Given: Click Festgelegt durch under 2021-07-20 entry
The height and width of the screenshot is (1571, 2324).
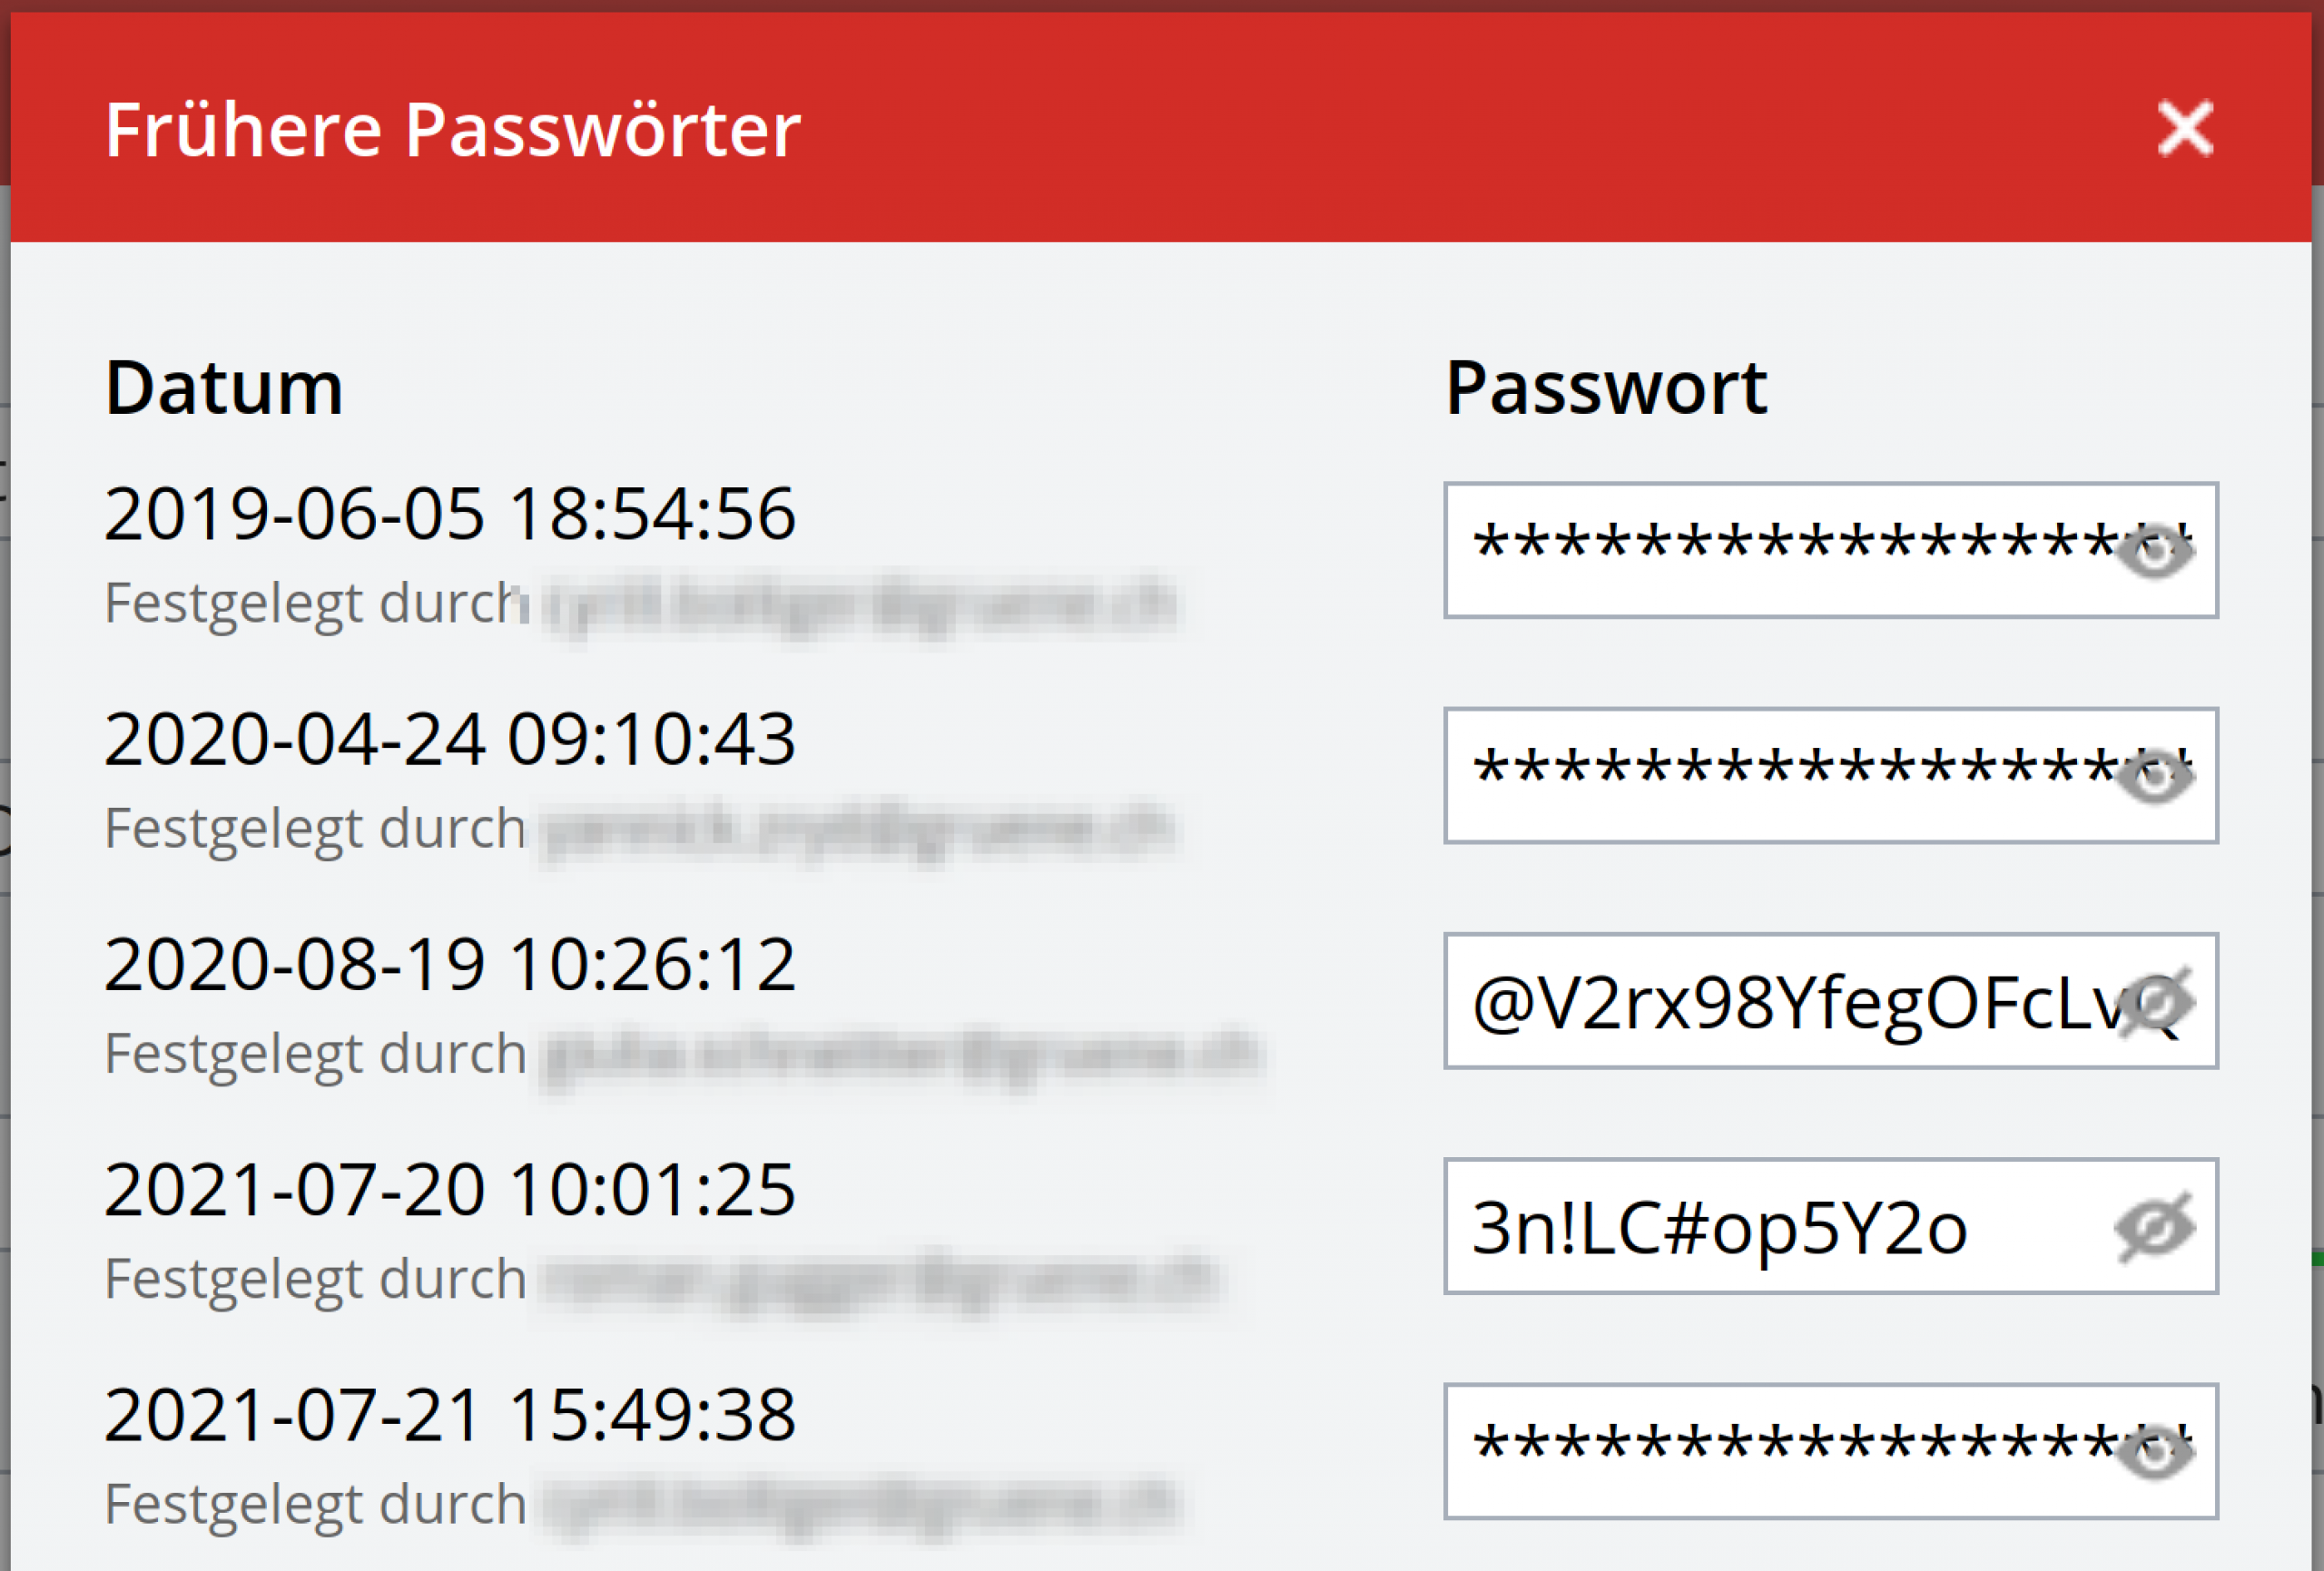Looking at the screenshot, I should click(315, 1279).
